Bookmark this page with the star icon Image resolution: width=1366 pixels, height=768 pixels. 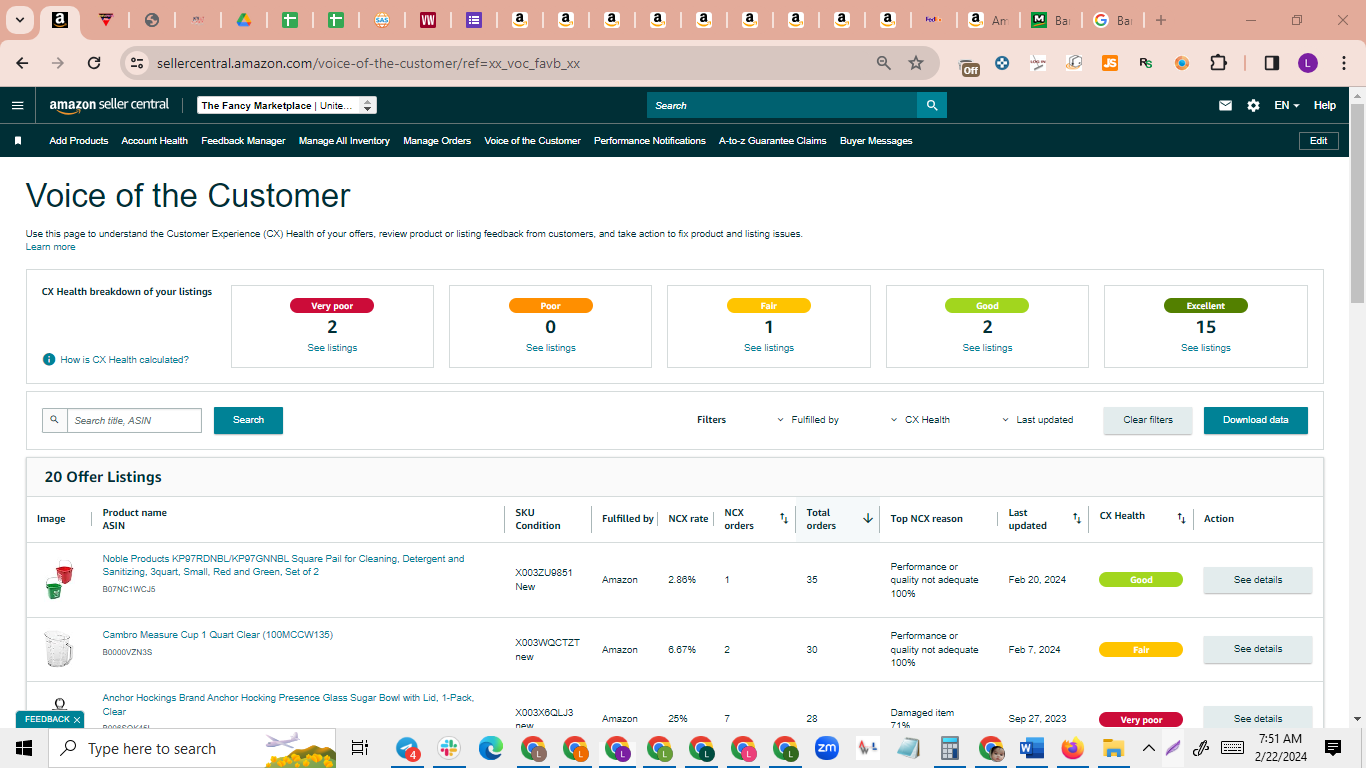point(915,63)
